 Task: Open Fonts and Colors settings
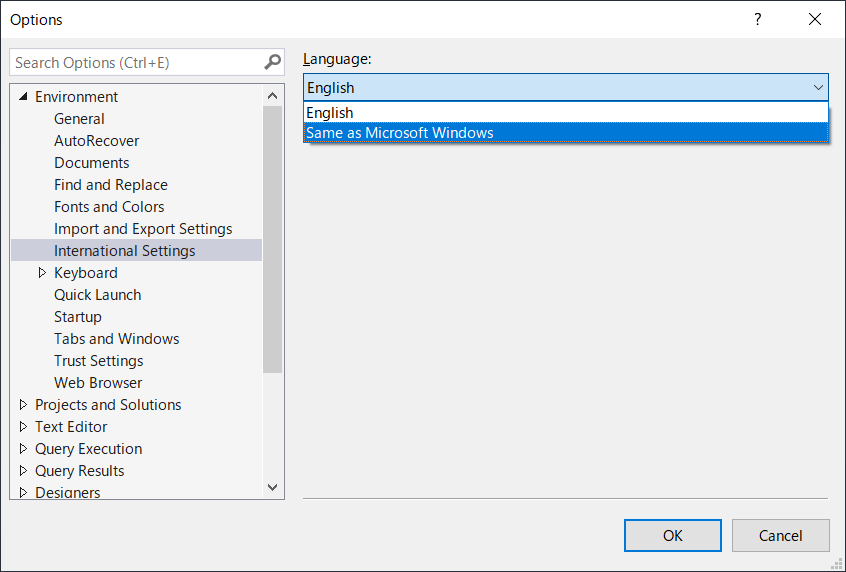point(109,207)
